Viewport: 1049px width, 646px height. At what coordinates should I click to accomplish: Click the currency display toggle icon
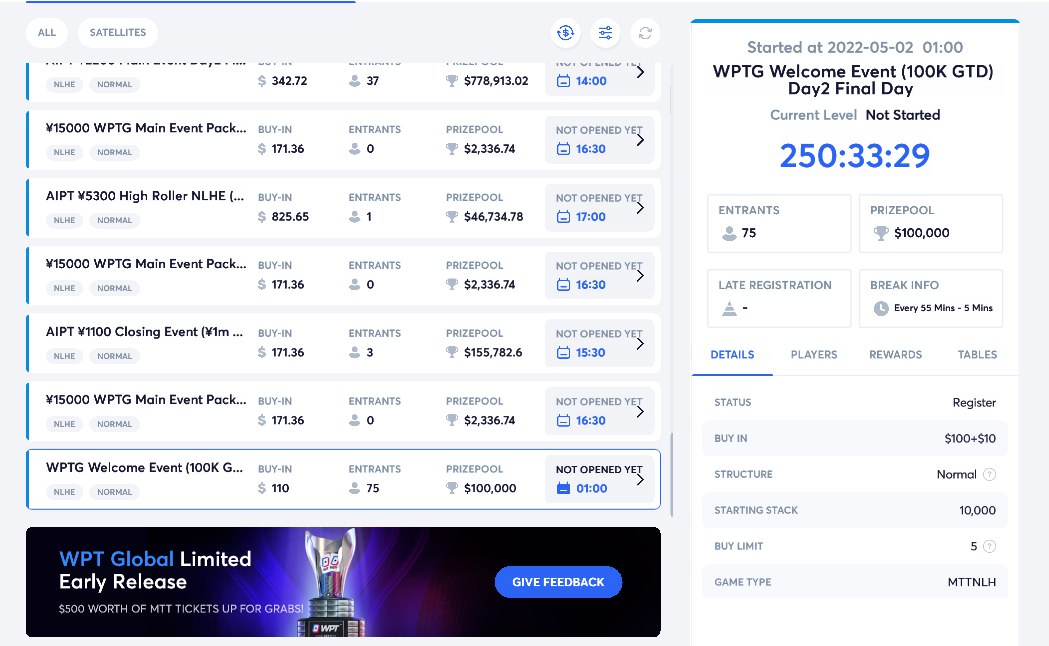coord(565,33)
